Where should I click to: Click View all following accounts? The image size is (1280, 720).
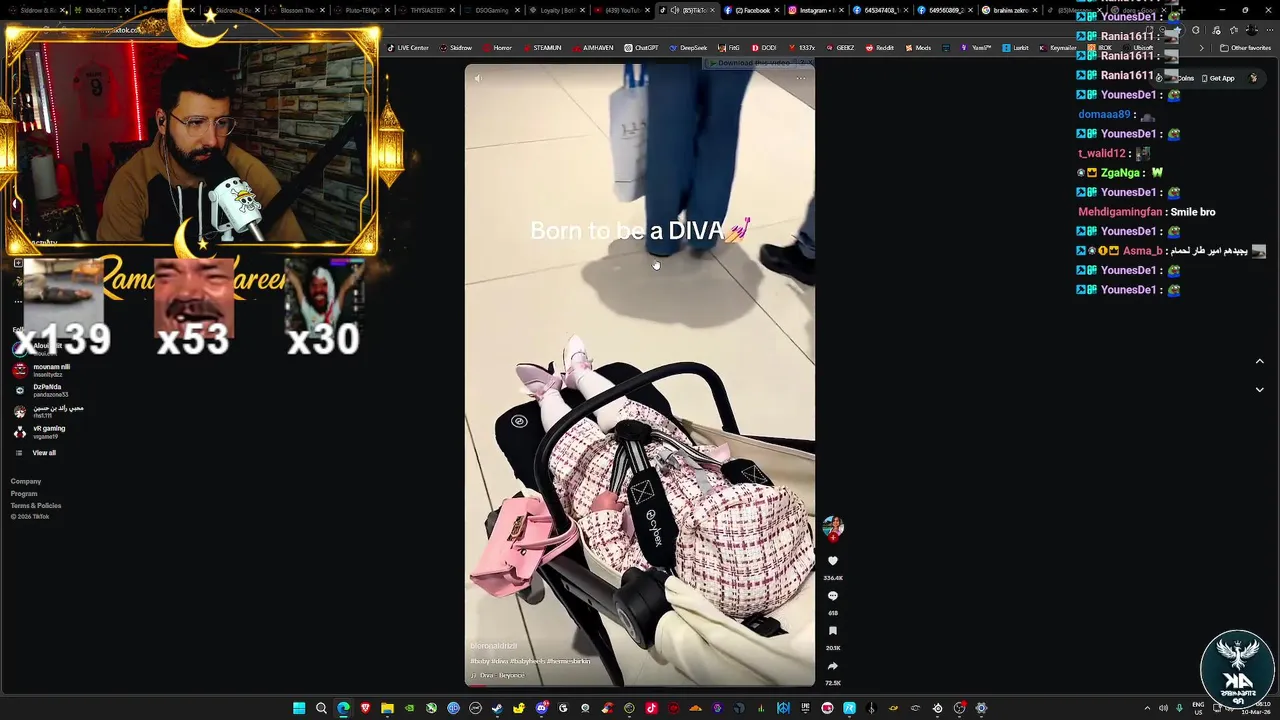[44, 453]
